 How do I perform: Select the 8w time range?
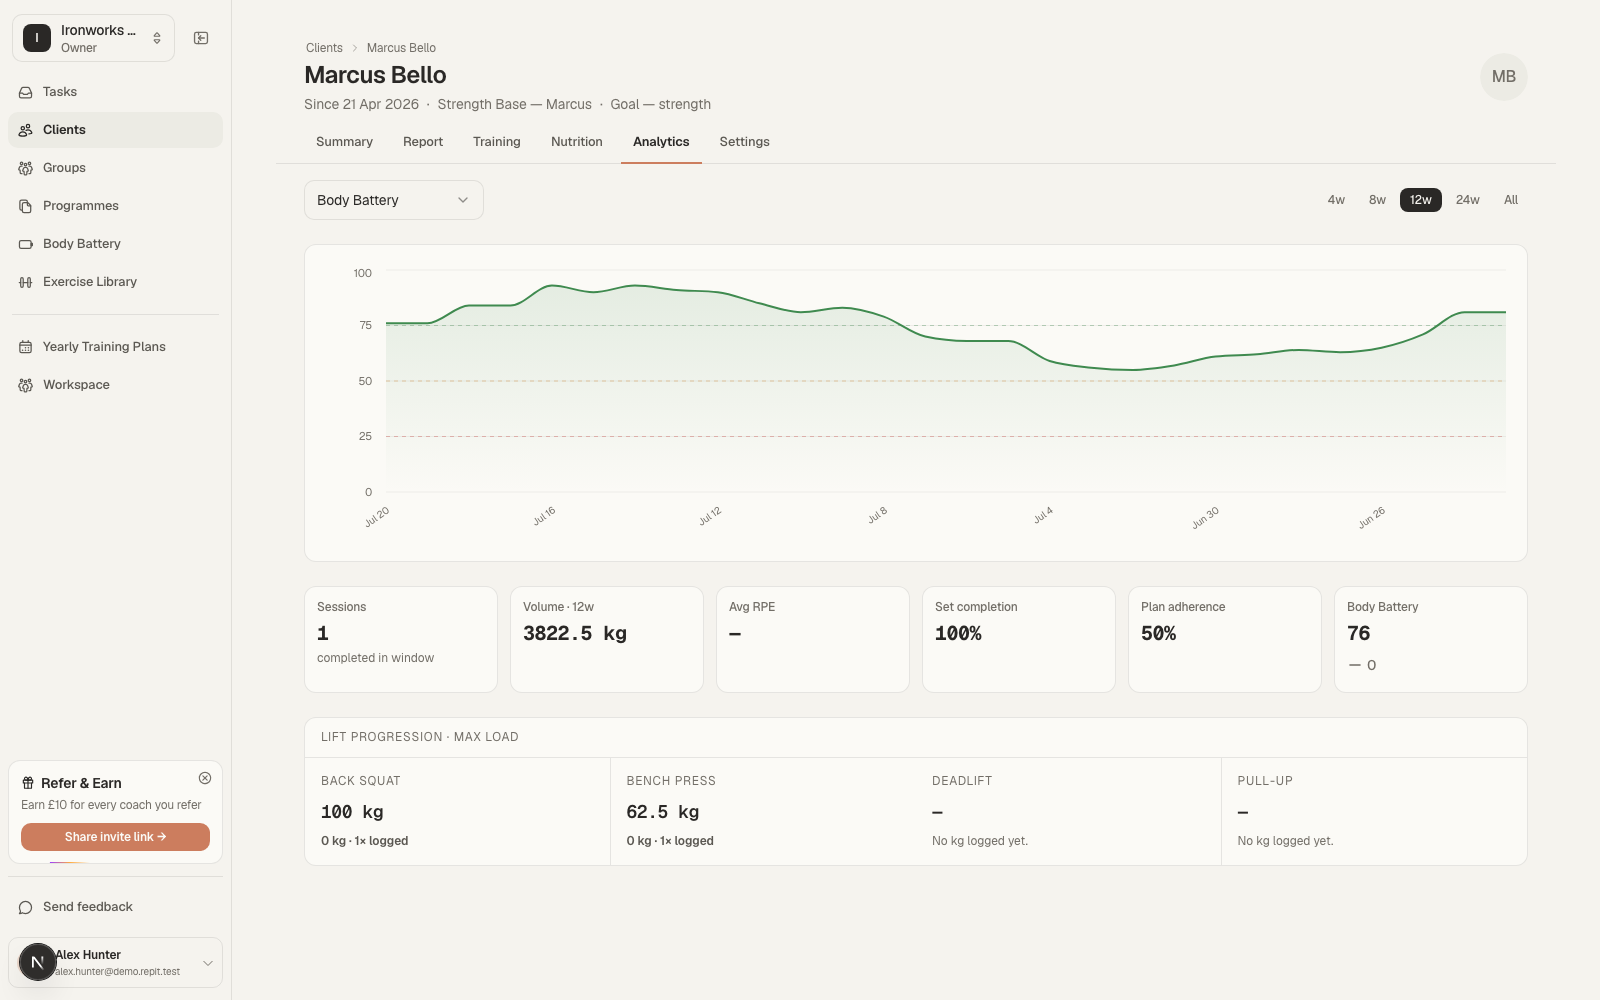click(x=1377, y=200)
